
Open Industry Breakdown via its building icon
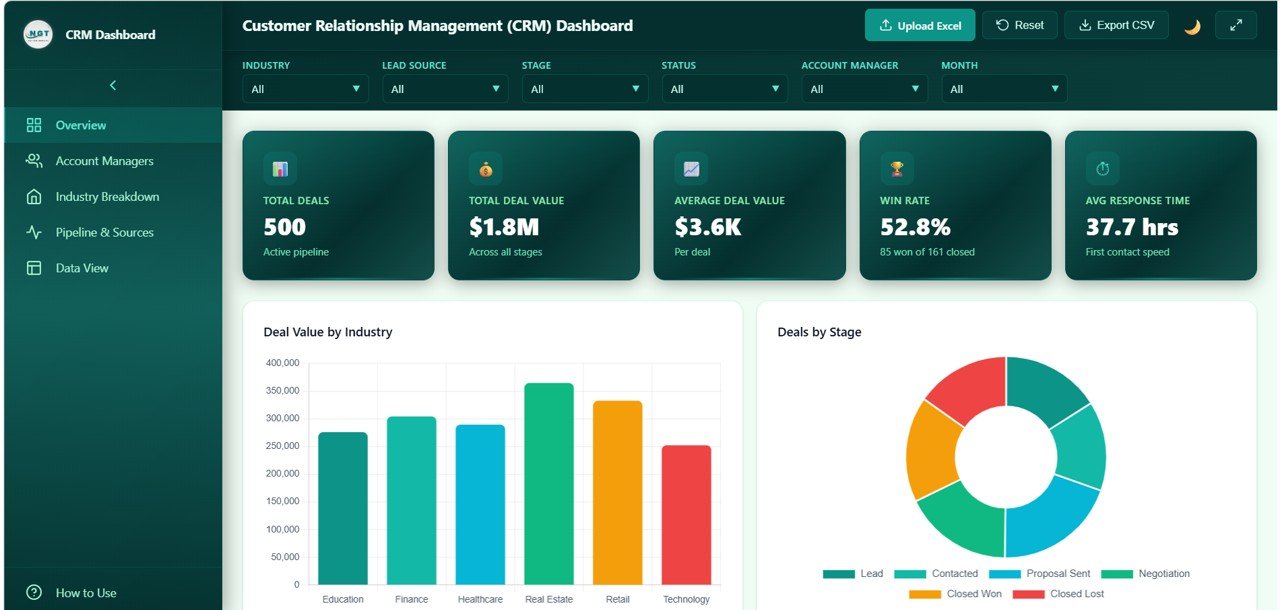33,196
